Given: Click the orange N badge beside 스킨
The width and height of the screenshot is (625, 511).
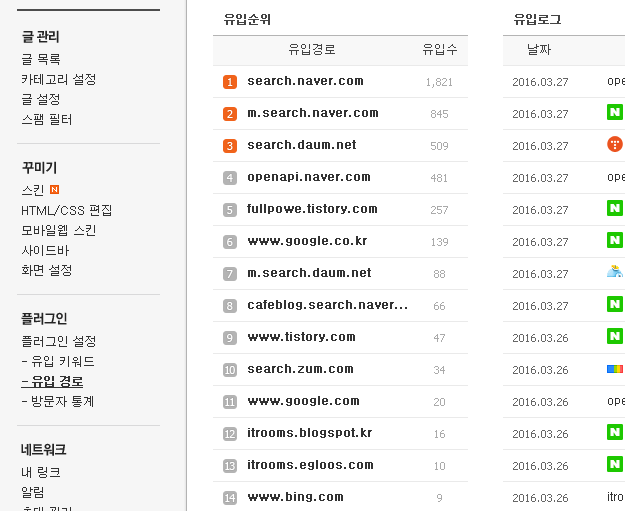Looking at the screenshot, I should [x=54, y=190].
